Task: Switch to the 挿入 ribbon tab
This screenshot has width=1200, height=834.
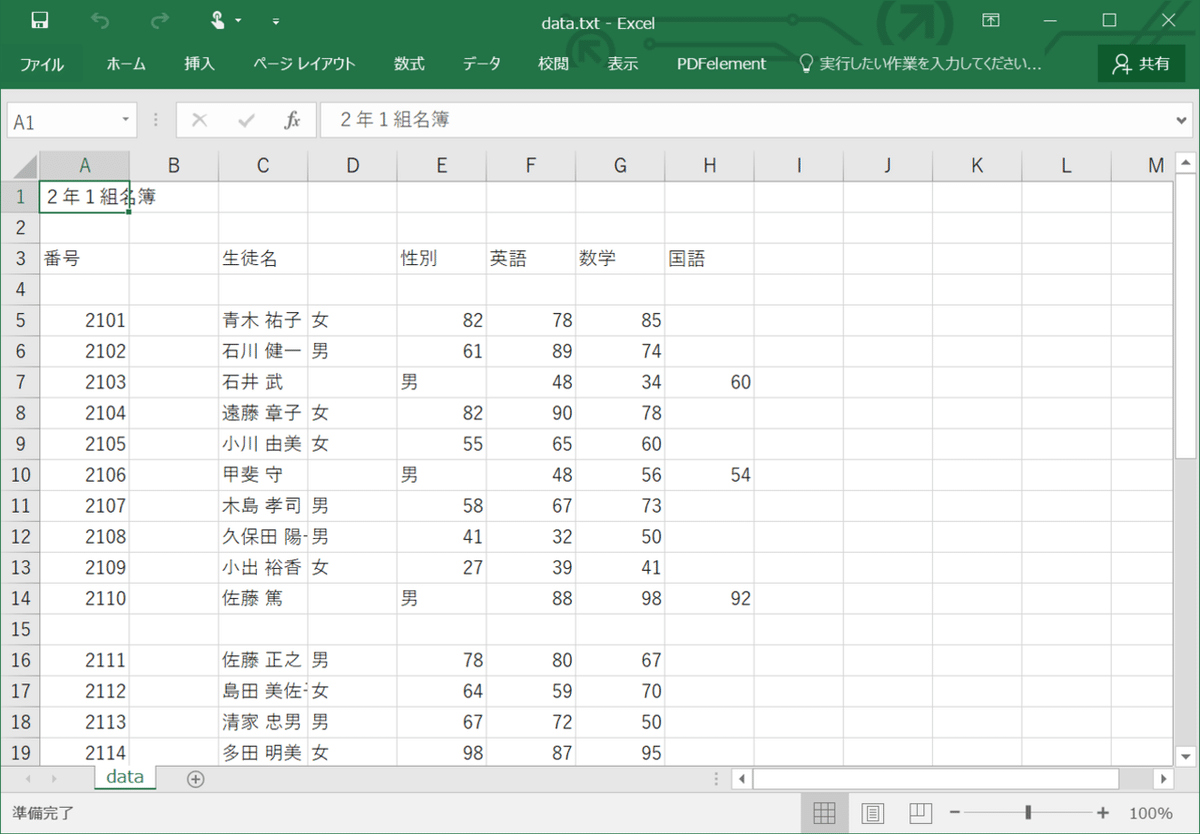Action: tap(200, 64)
